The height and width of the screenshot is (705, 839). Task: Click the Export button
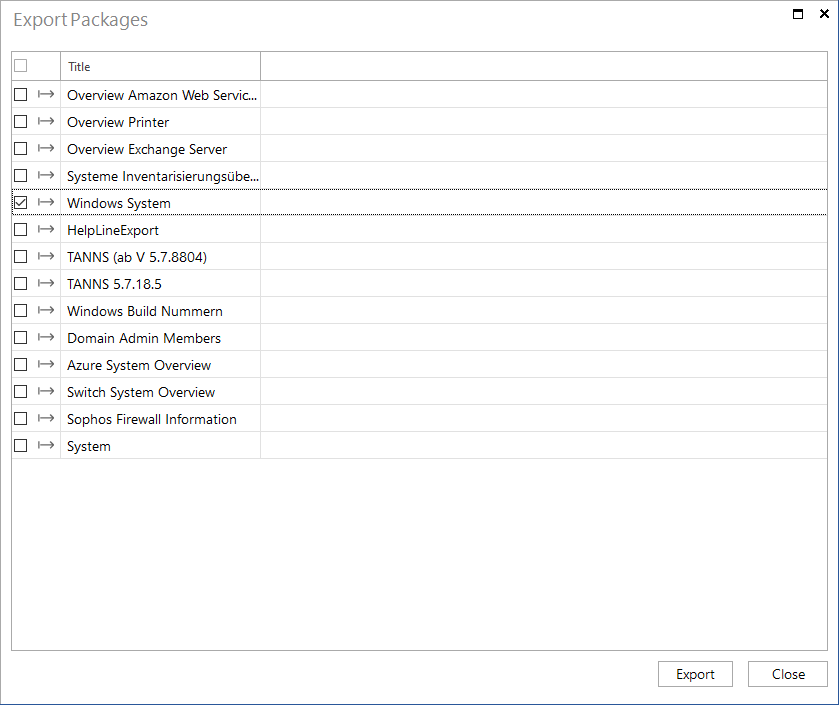click(x=695, y=674)
